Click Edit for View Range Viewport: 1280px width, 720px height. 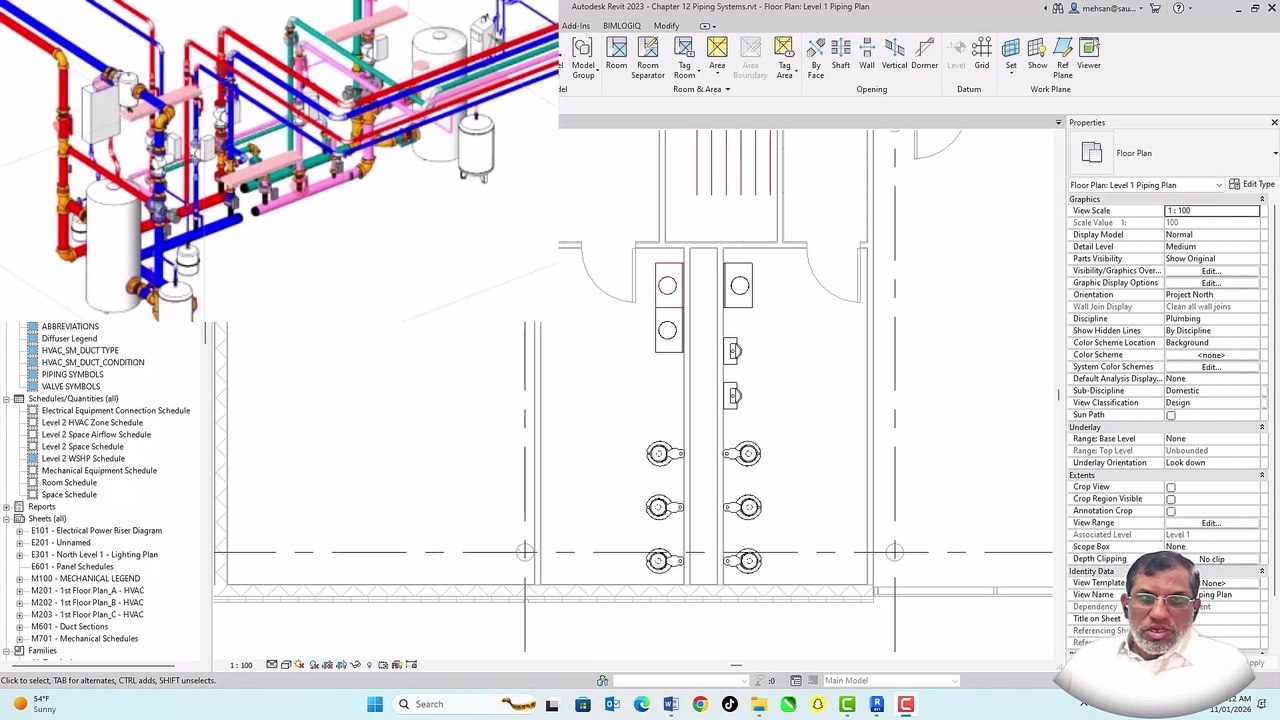(x=1211, y=523)
